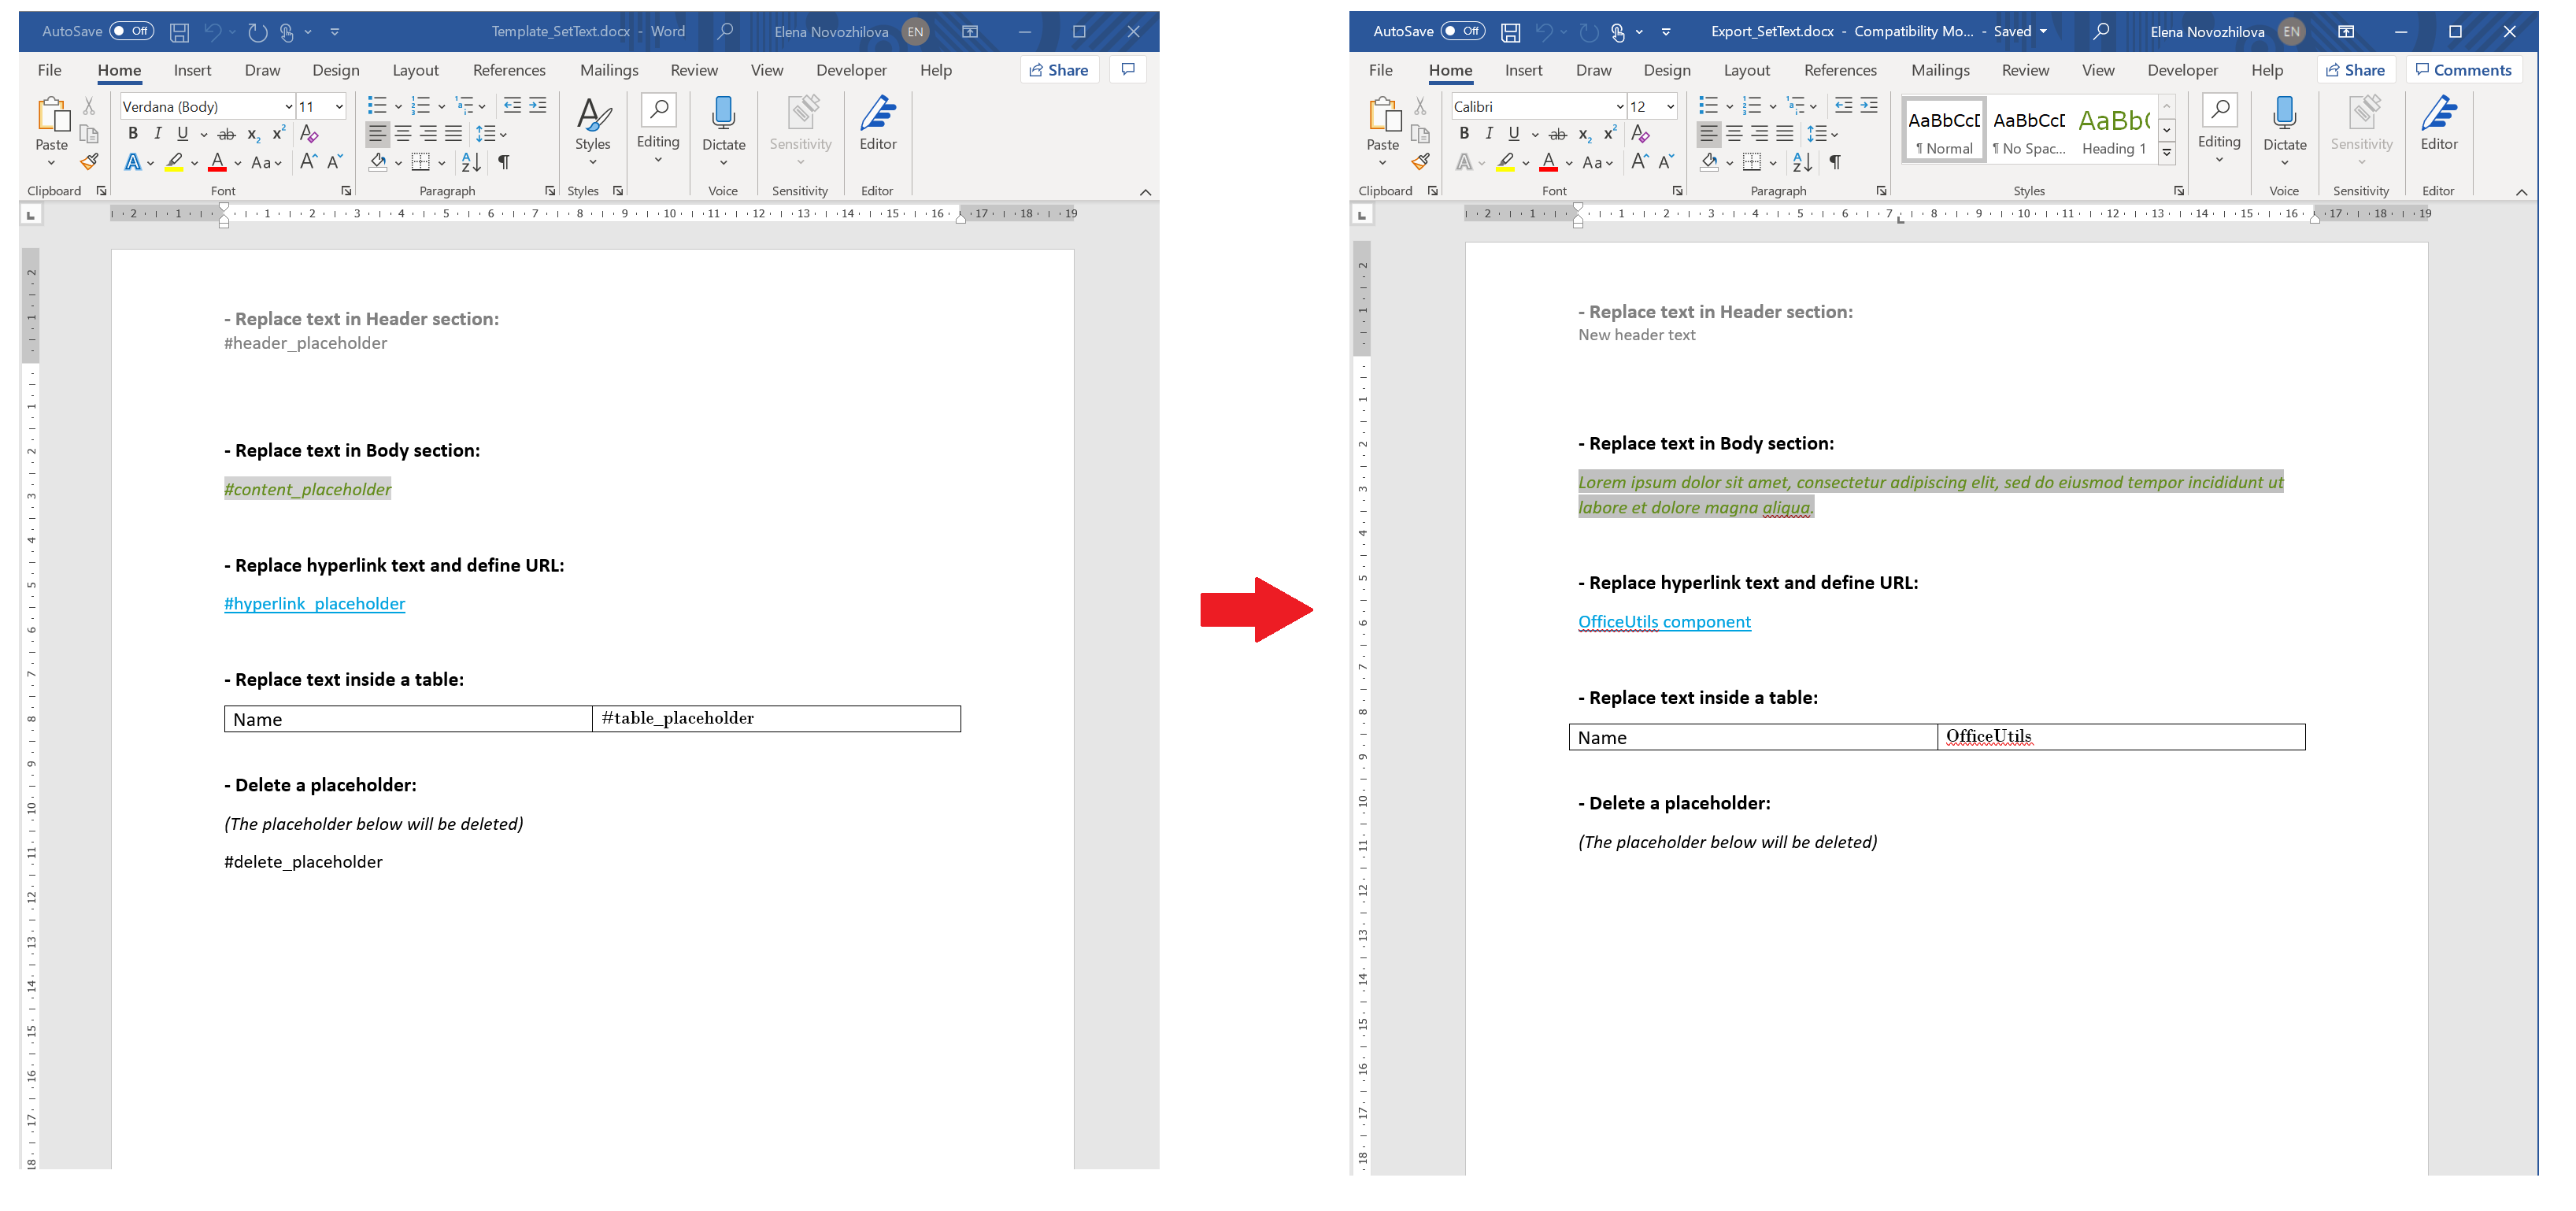Click font color red A in left window
This screenshot has width=2576, height=1211.
217,162
